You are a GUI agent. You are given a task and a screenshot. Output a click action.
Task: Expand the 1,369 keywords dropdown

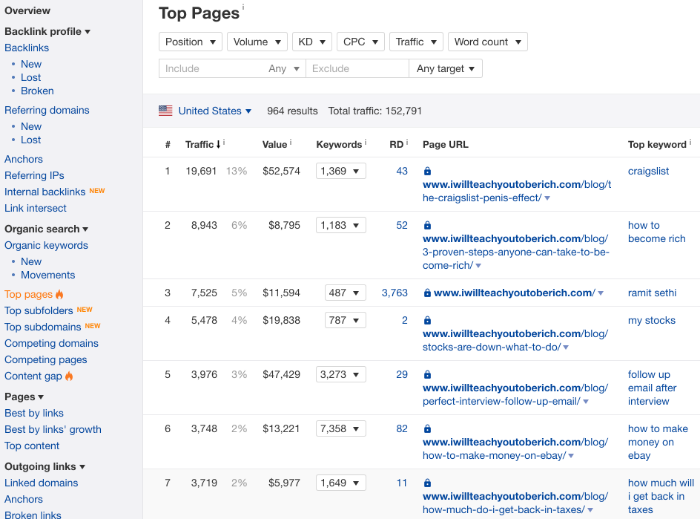[341, 171]
